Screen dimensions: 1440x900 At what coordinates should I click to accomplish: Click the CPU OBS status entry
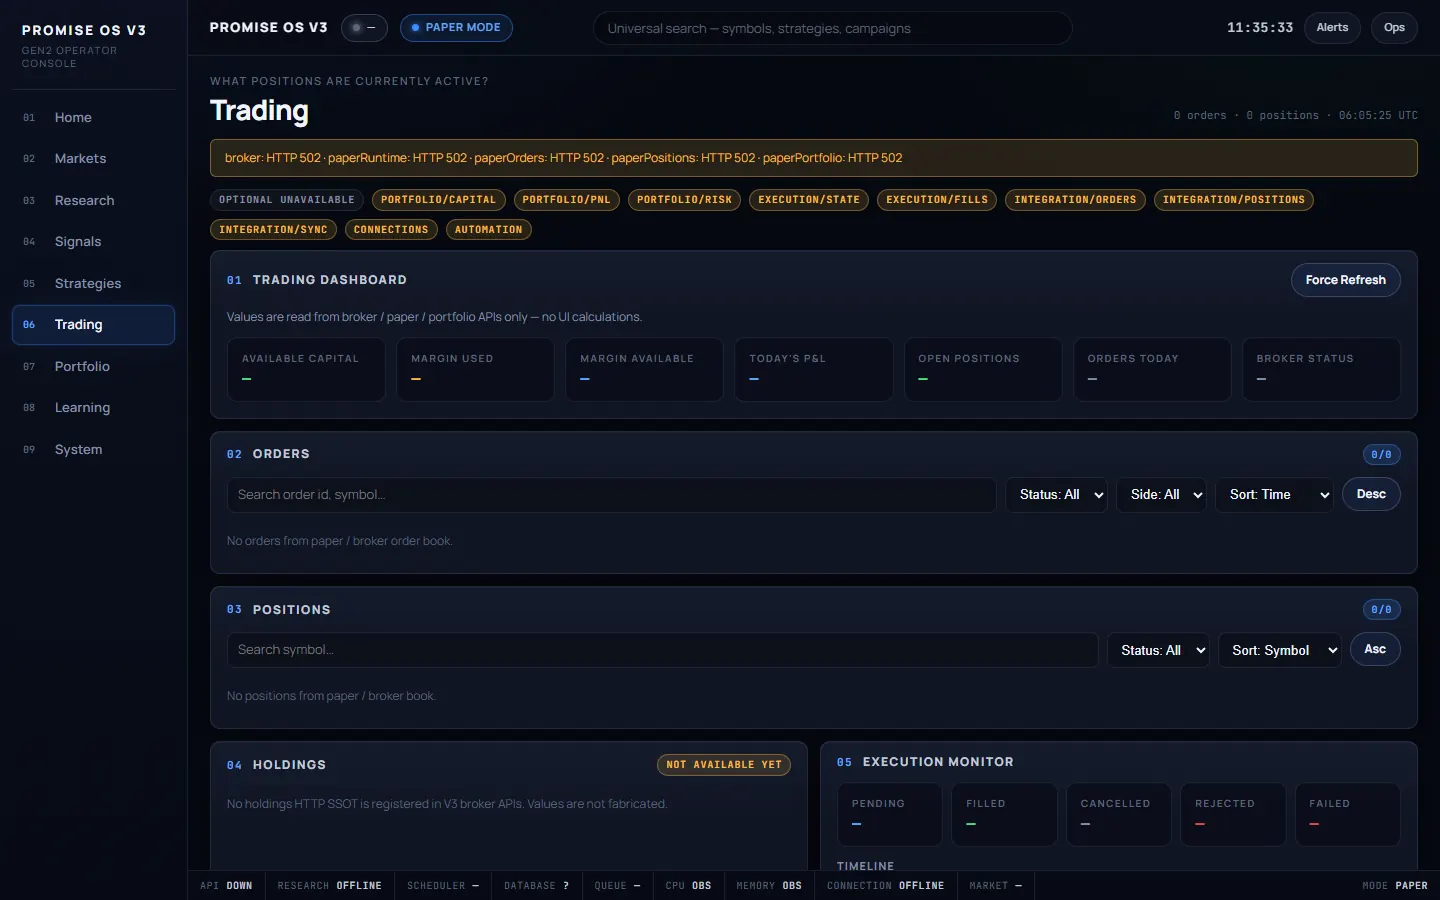click(x=688, y=886)
